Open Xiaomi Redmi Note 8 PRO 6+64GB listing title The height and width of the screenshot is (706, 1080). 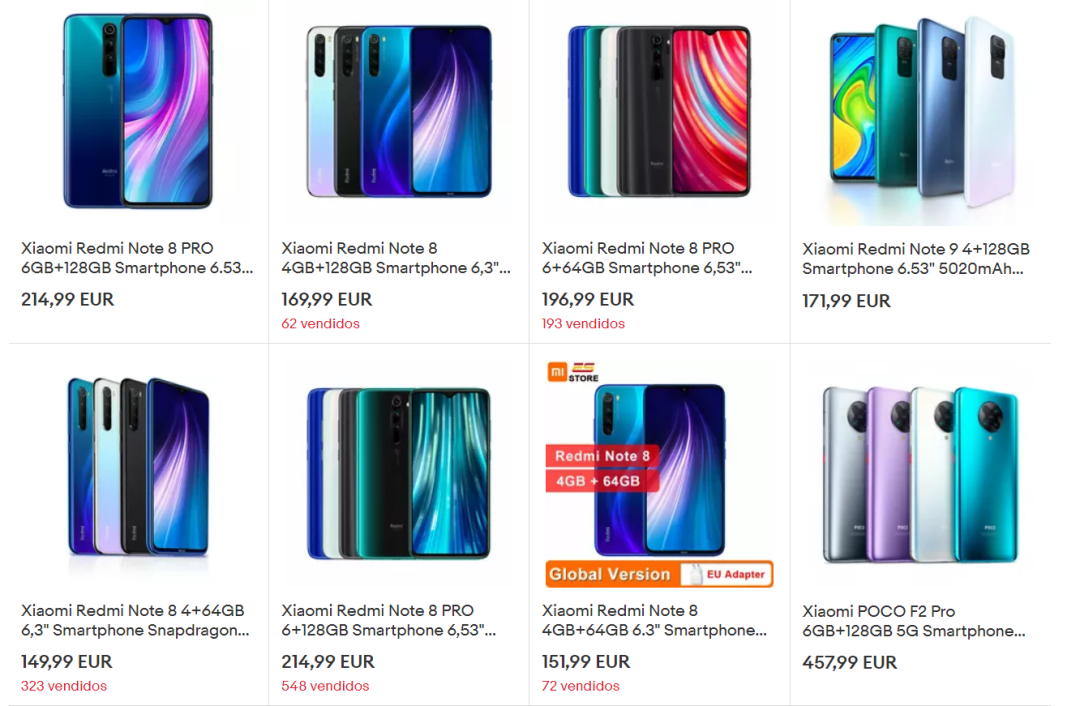pyautogui.click(x=647, y=258)
